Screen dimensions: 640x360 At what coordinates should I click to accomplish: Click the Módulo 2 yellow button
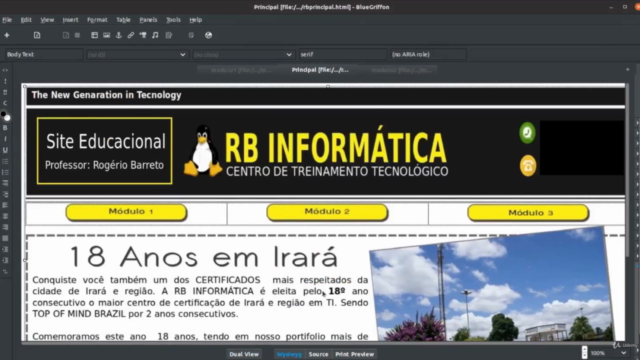[327, 212]
